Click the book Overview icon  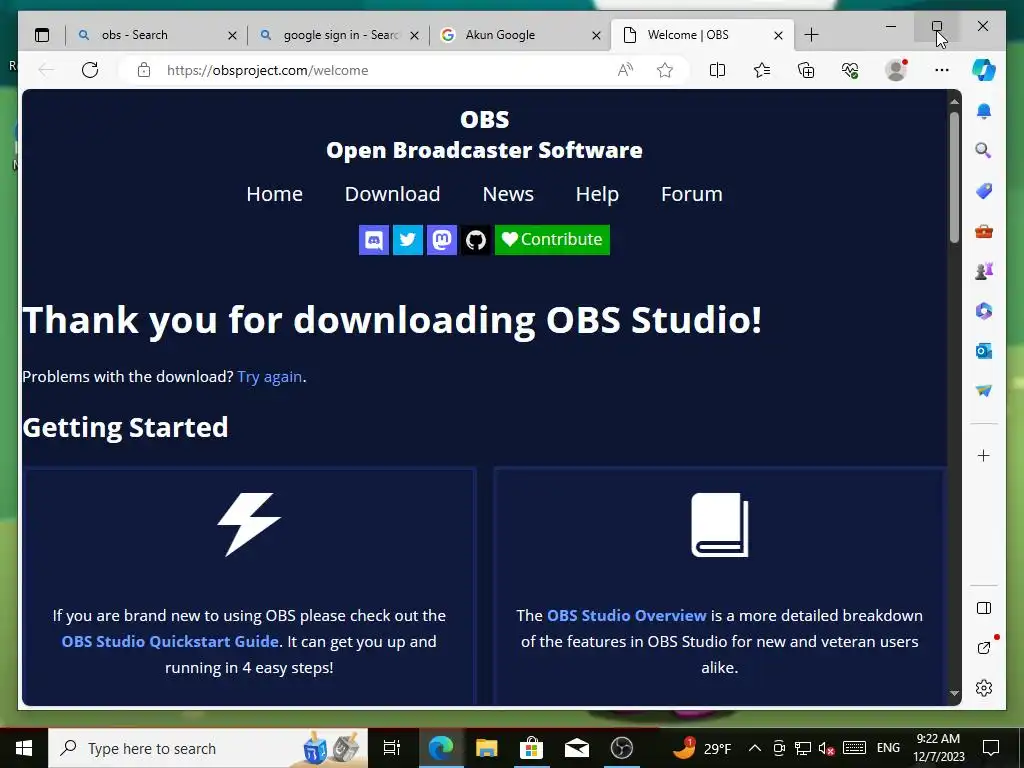720,525
